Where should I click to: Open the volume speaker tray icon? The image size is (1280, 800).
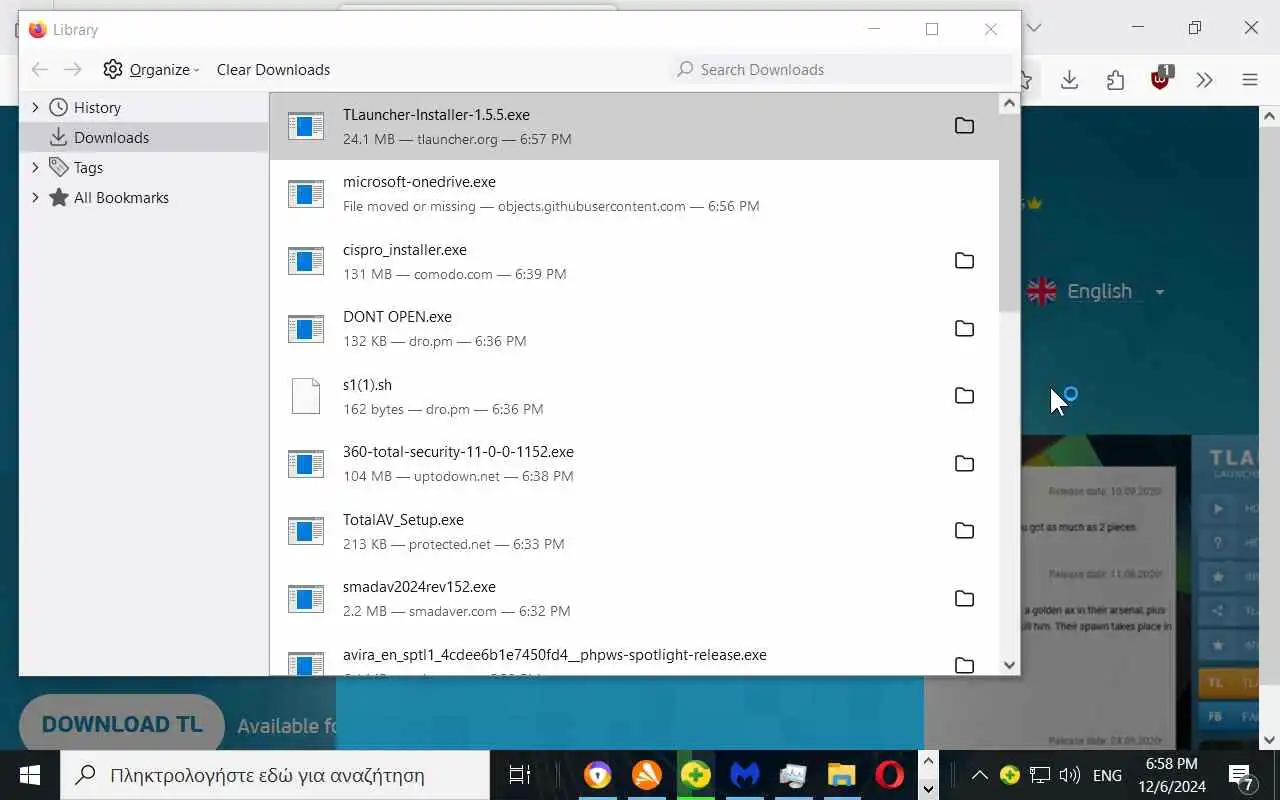(1069, 775)
